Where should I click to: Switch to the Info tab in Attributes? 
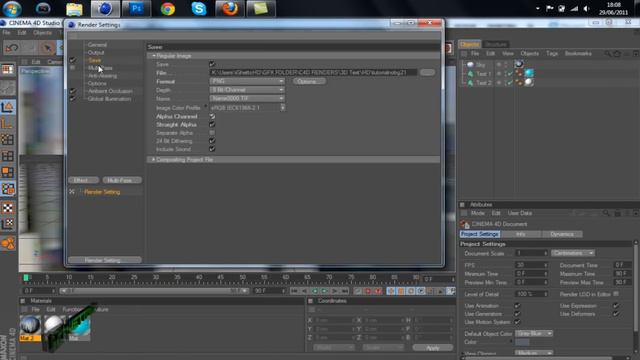(521, 234)
